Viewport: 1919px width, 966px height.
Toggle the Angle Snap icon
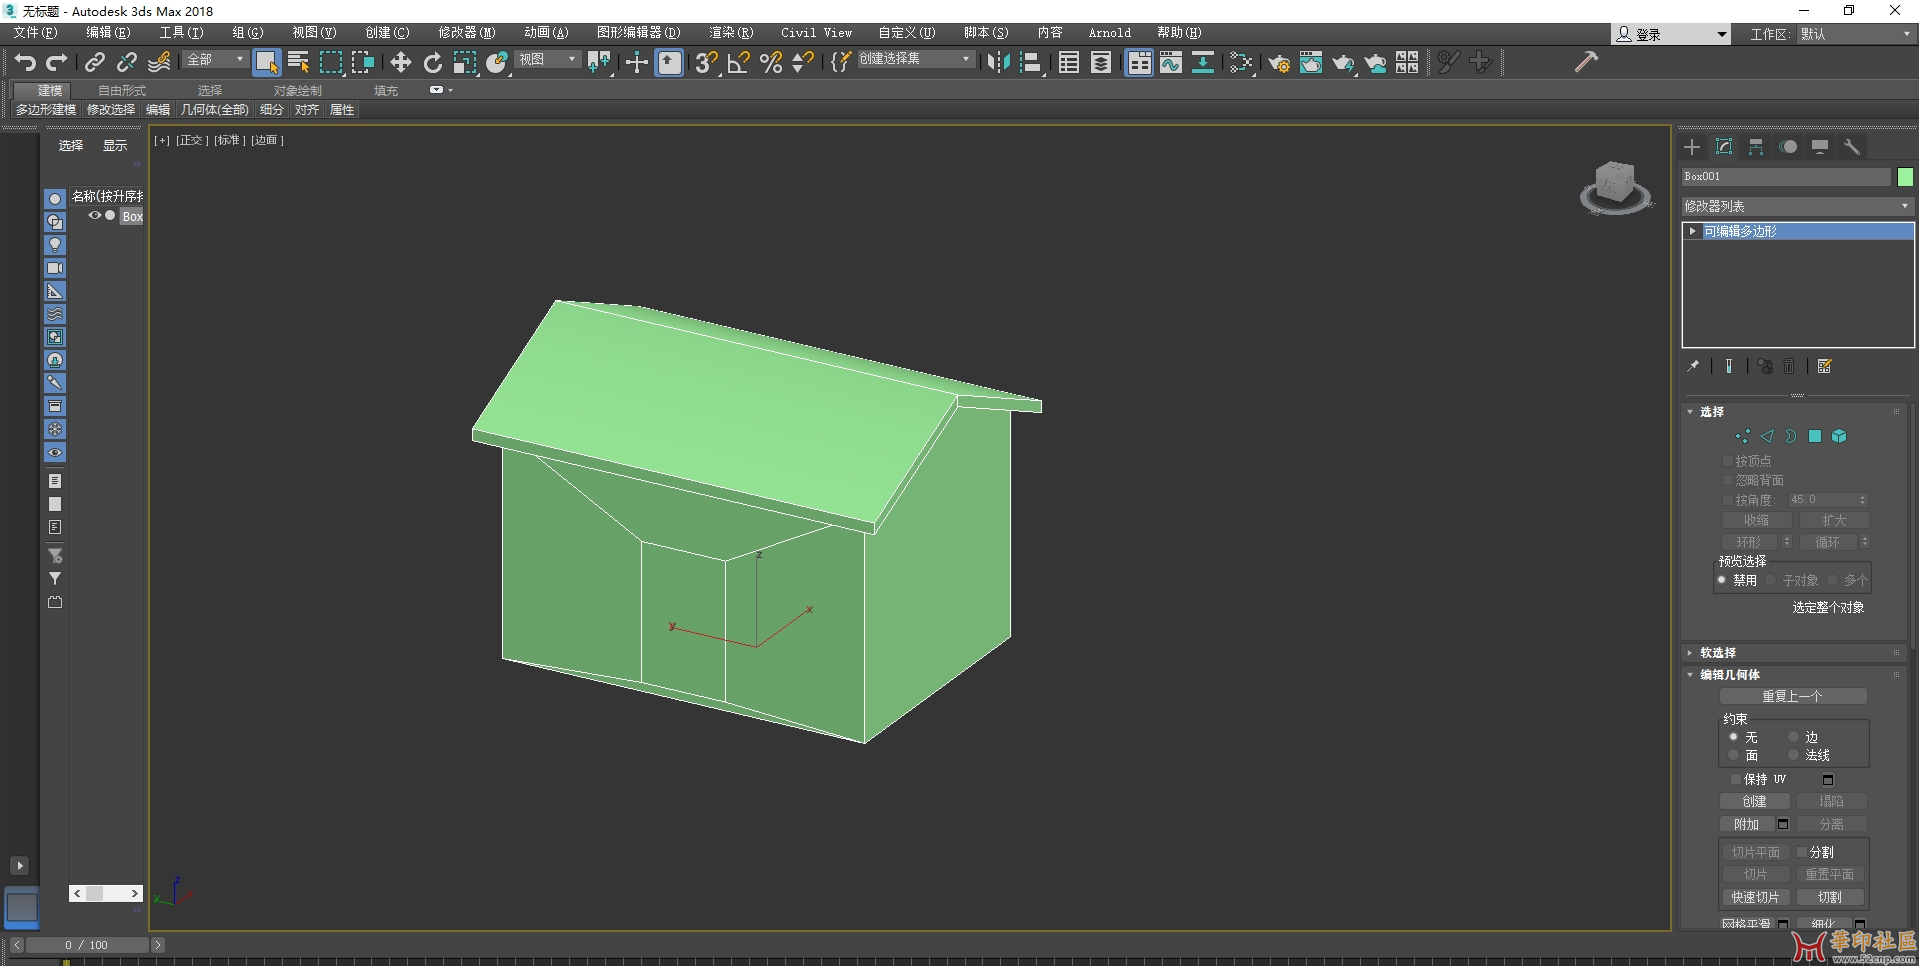[738, 63]
